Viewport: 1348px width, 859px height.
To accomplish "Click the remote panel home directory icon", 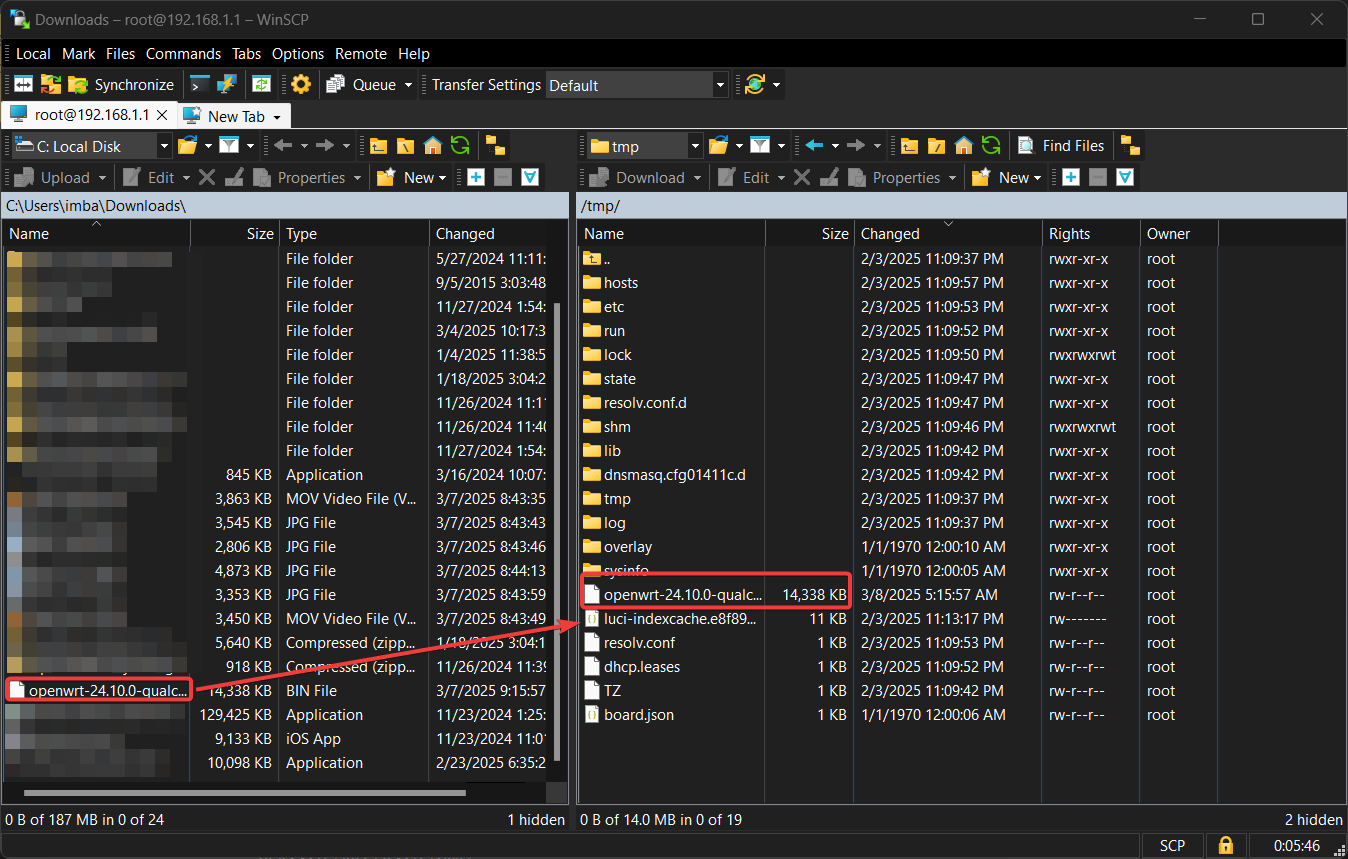I will (963, 146).
